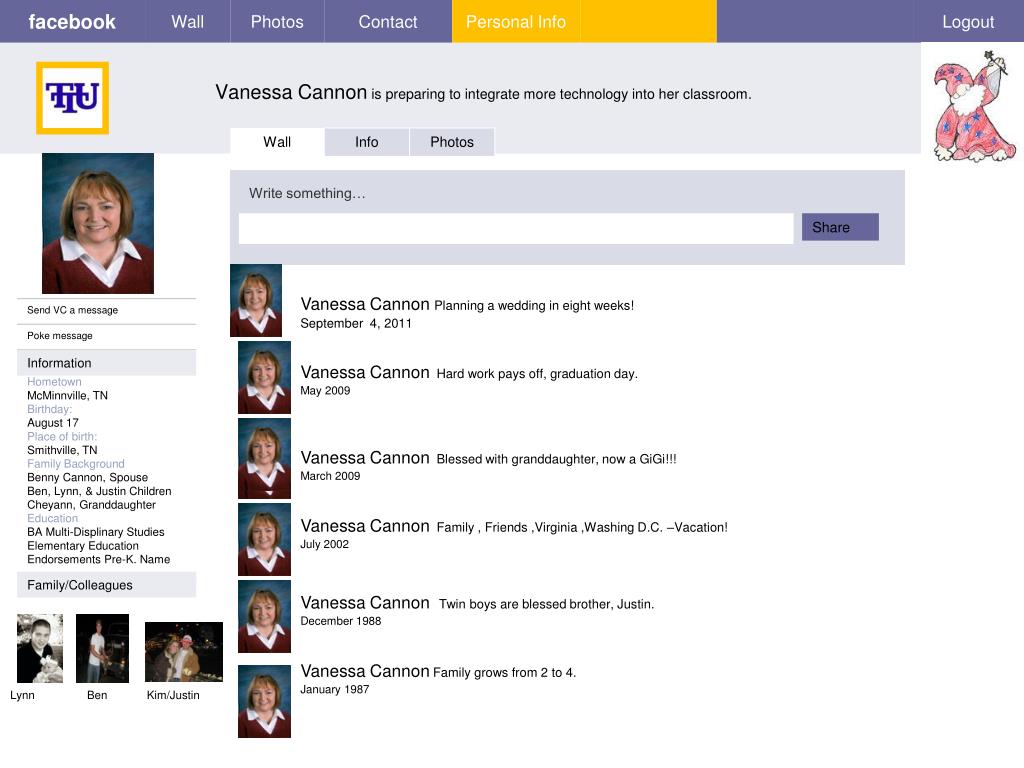Open the Wall item in top navigation bar
Screen dimensions: 1024x768
click(187, 22)
